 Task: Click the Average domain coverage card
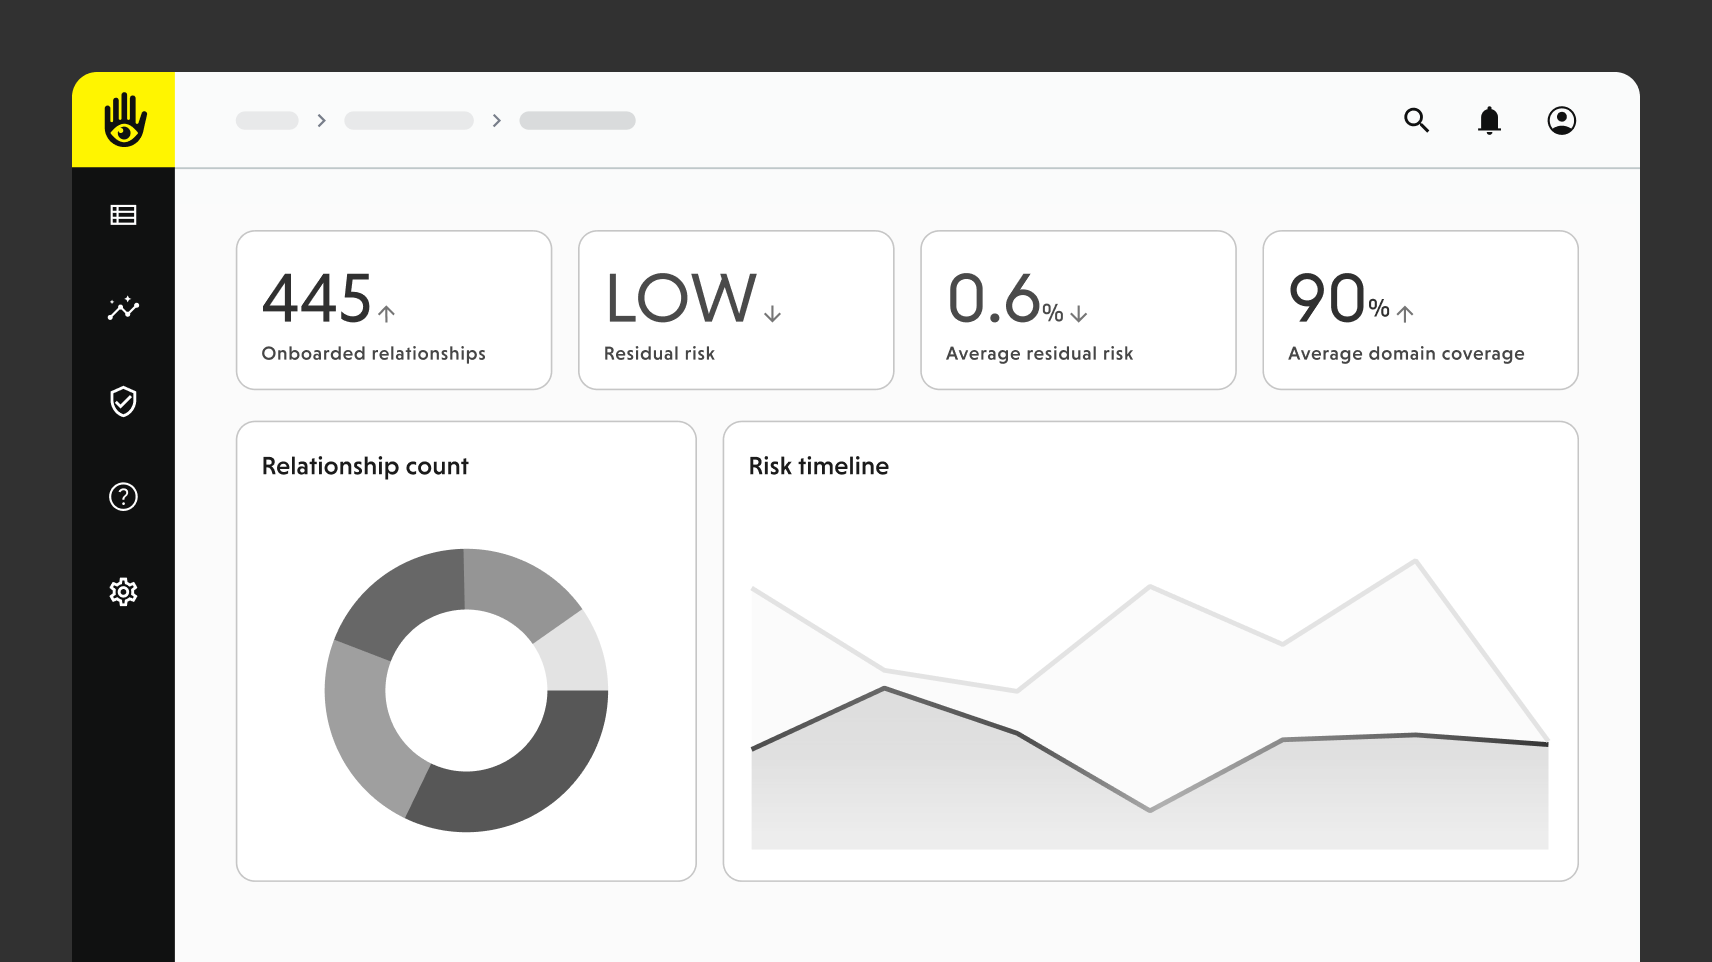(1420, 310)
